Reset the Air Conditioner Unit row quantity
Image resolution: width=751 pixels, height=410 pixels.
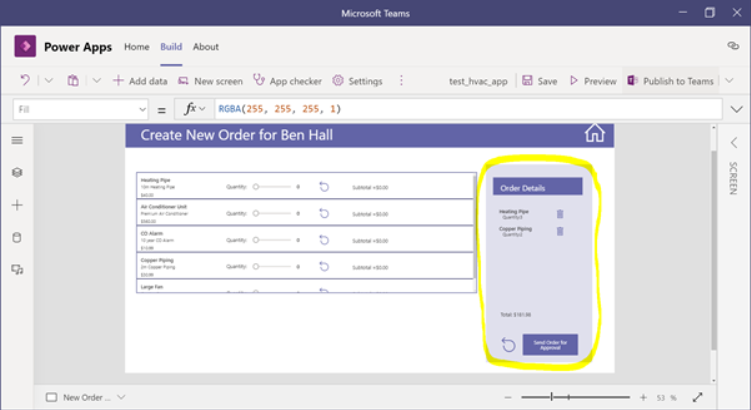click(x=324, y=213)
